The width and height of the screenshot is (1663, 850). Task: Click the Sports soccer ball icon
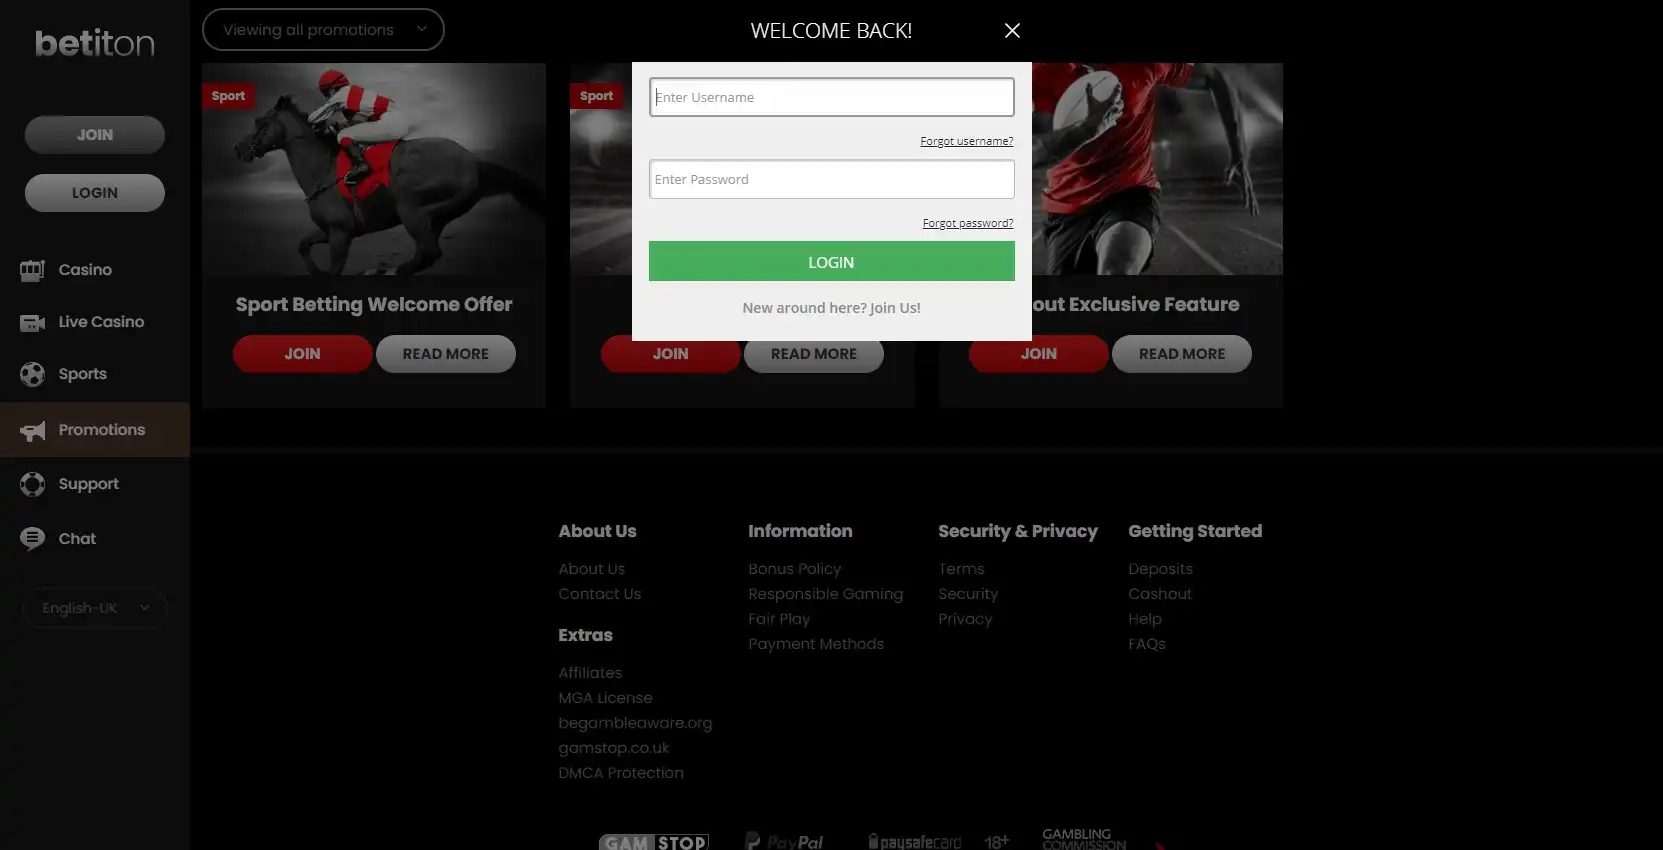pyautogui.click(x=32, y=374)
